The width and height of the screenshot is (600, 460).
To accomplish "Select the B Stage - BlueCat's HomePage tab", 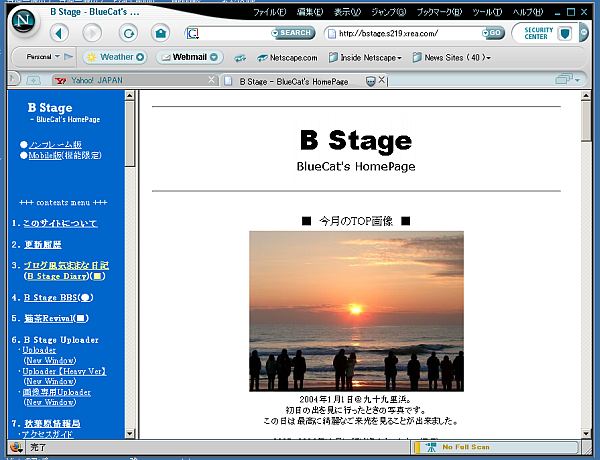I will point(293,82).
